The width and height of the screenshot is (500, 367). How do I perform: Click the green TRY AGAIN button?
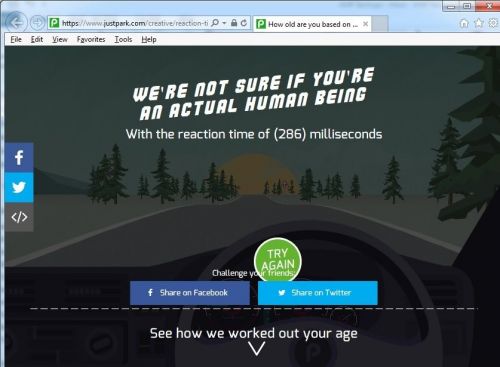tap(278, 260)
